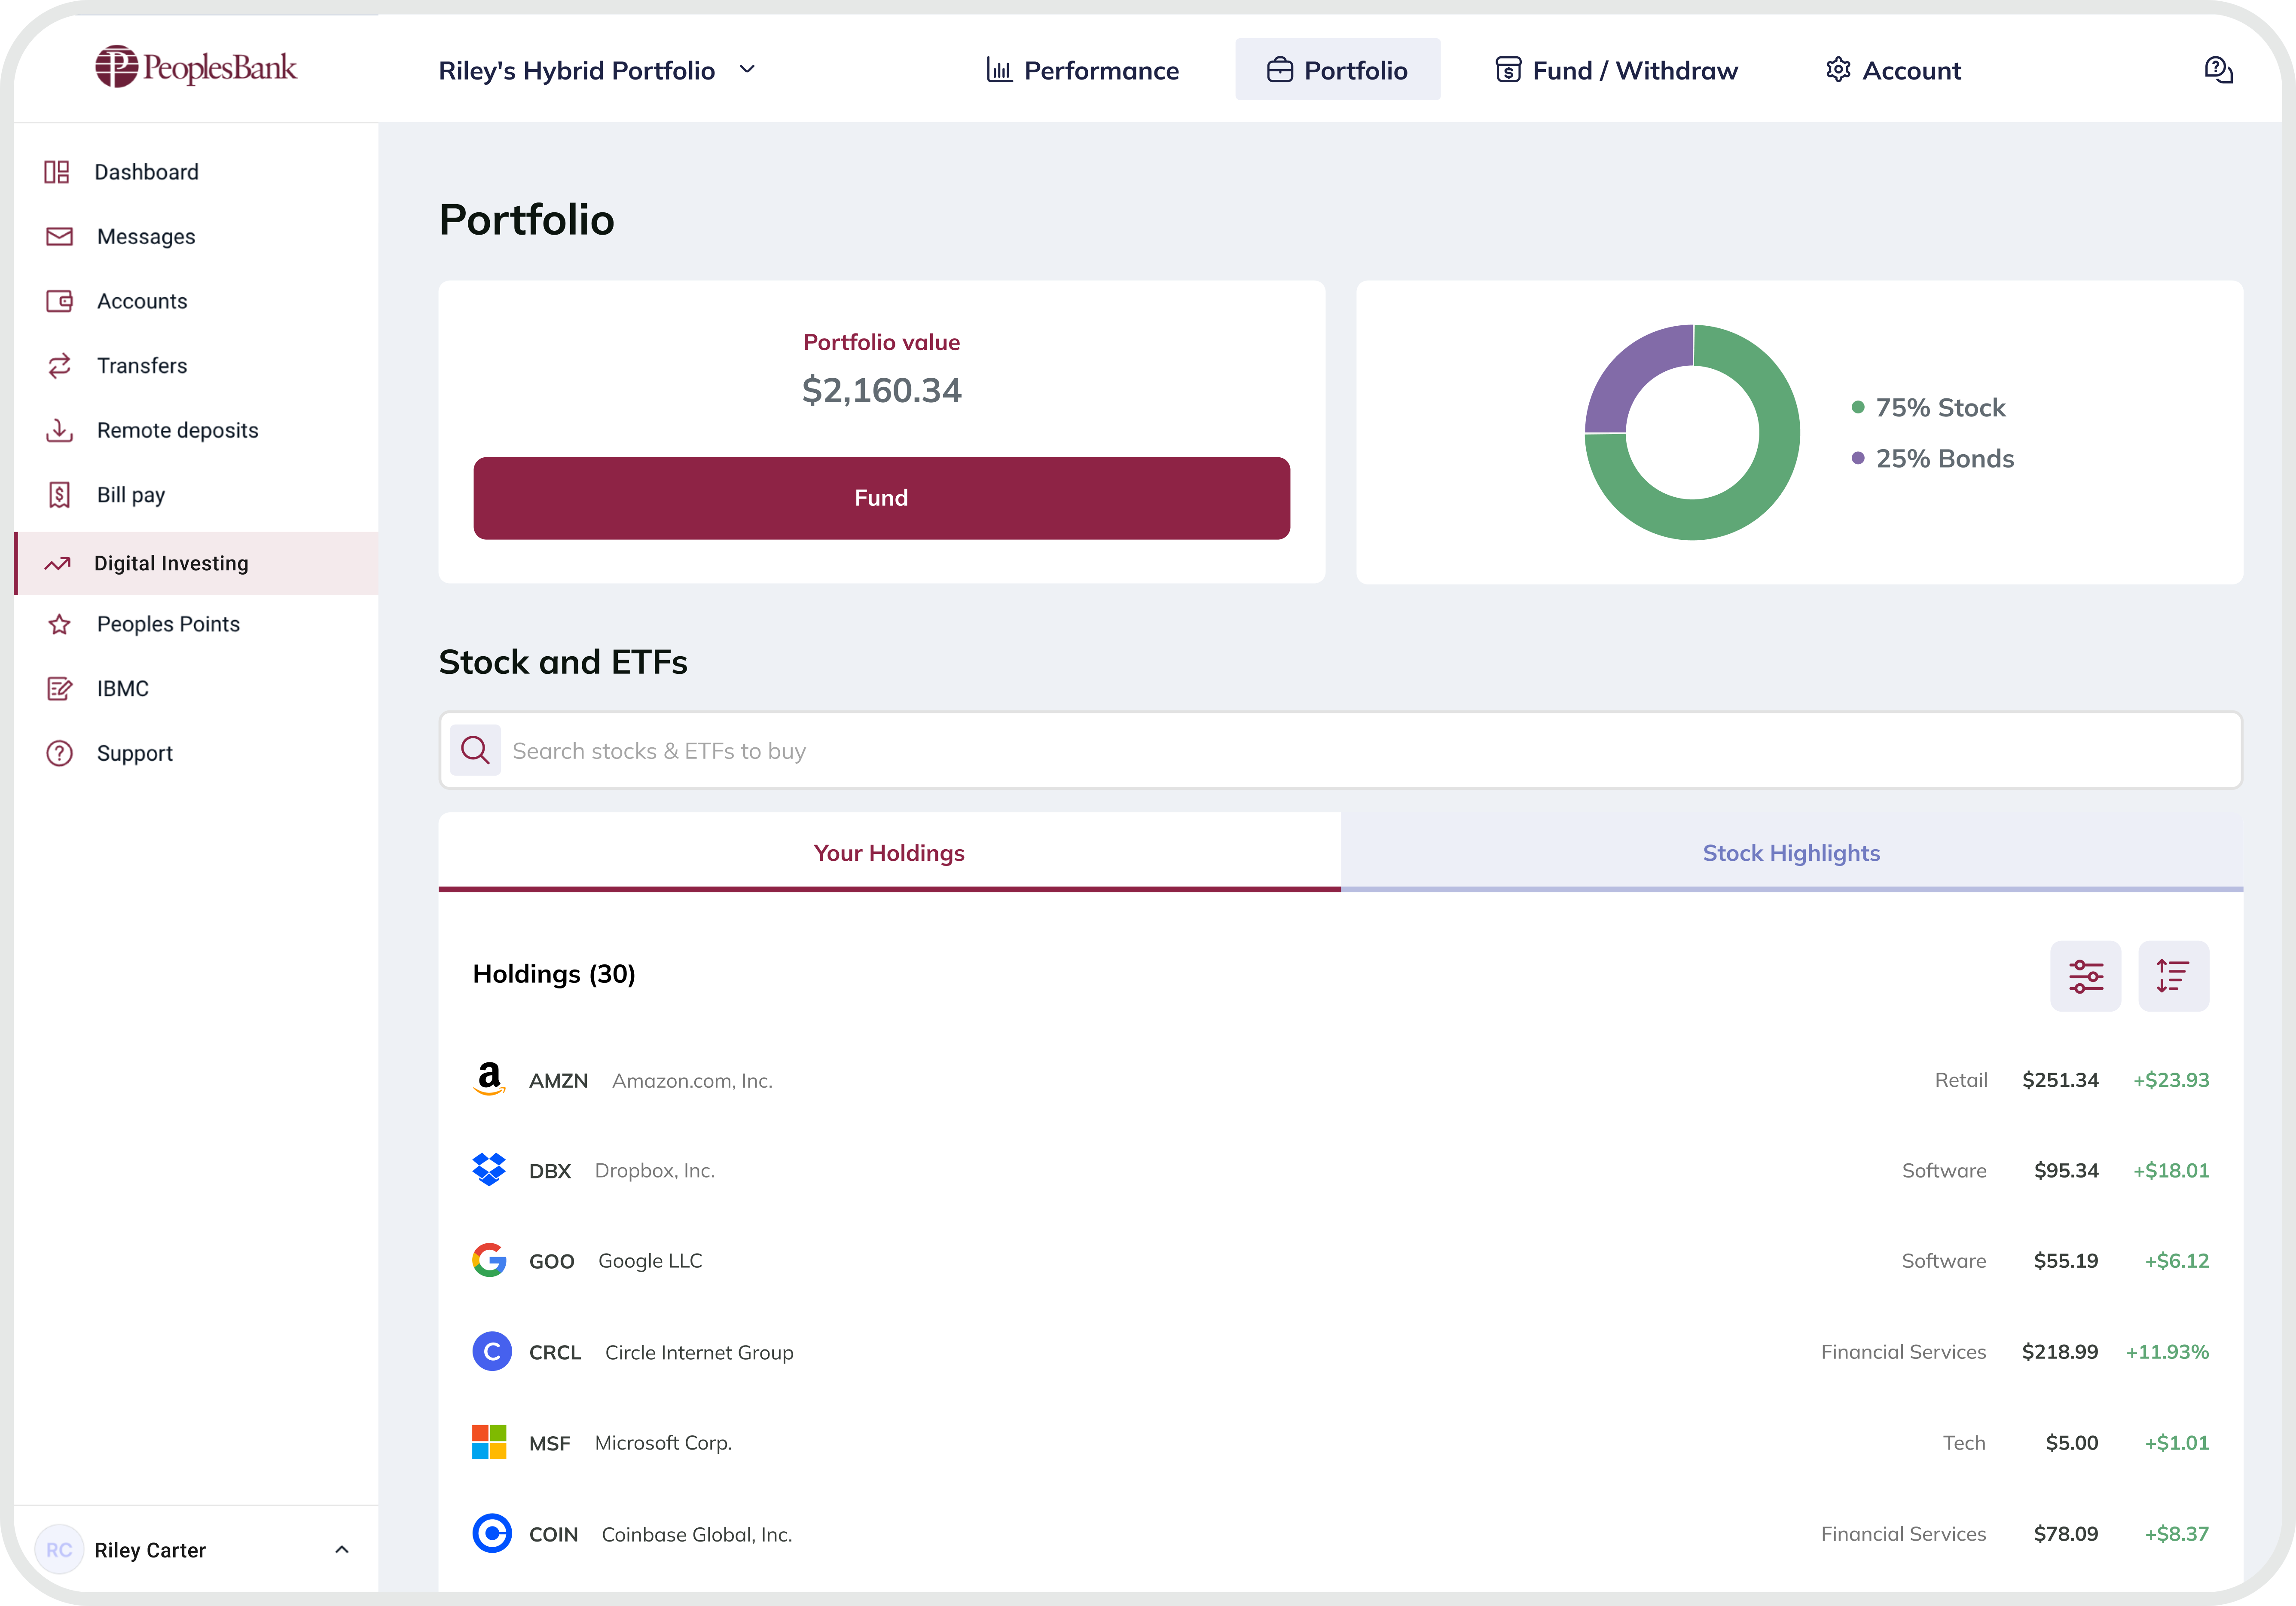Open the holdings sort order icon
The height and width of the screenshot is (1606, 2296).
pyautogui.click(x=2173, y=976)
